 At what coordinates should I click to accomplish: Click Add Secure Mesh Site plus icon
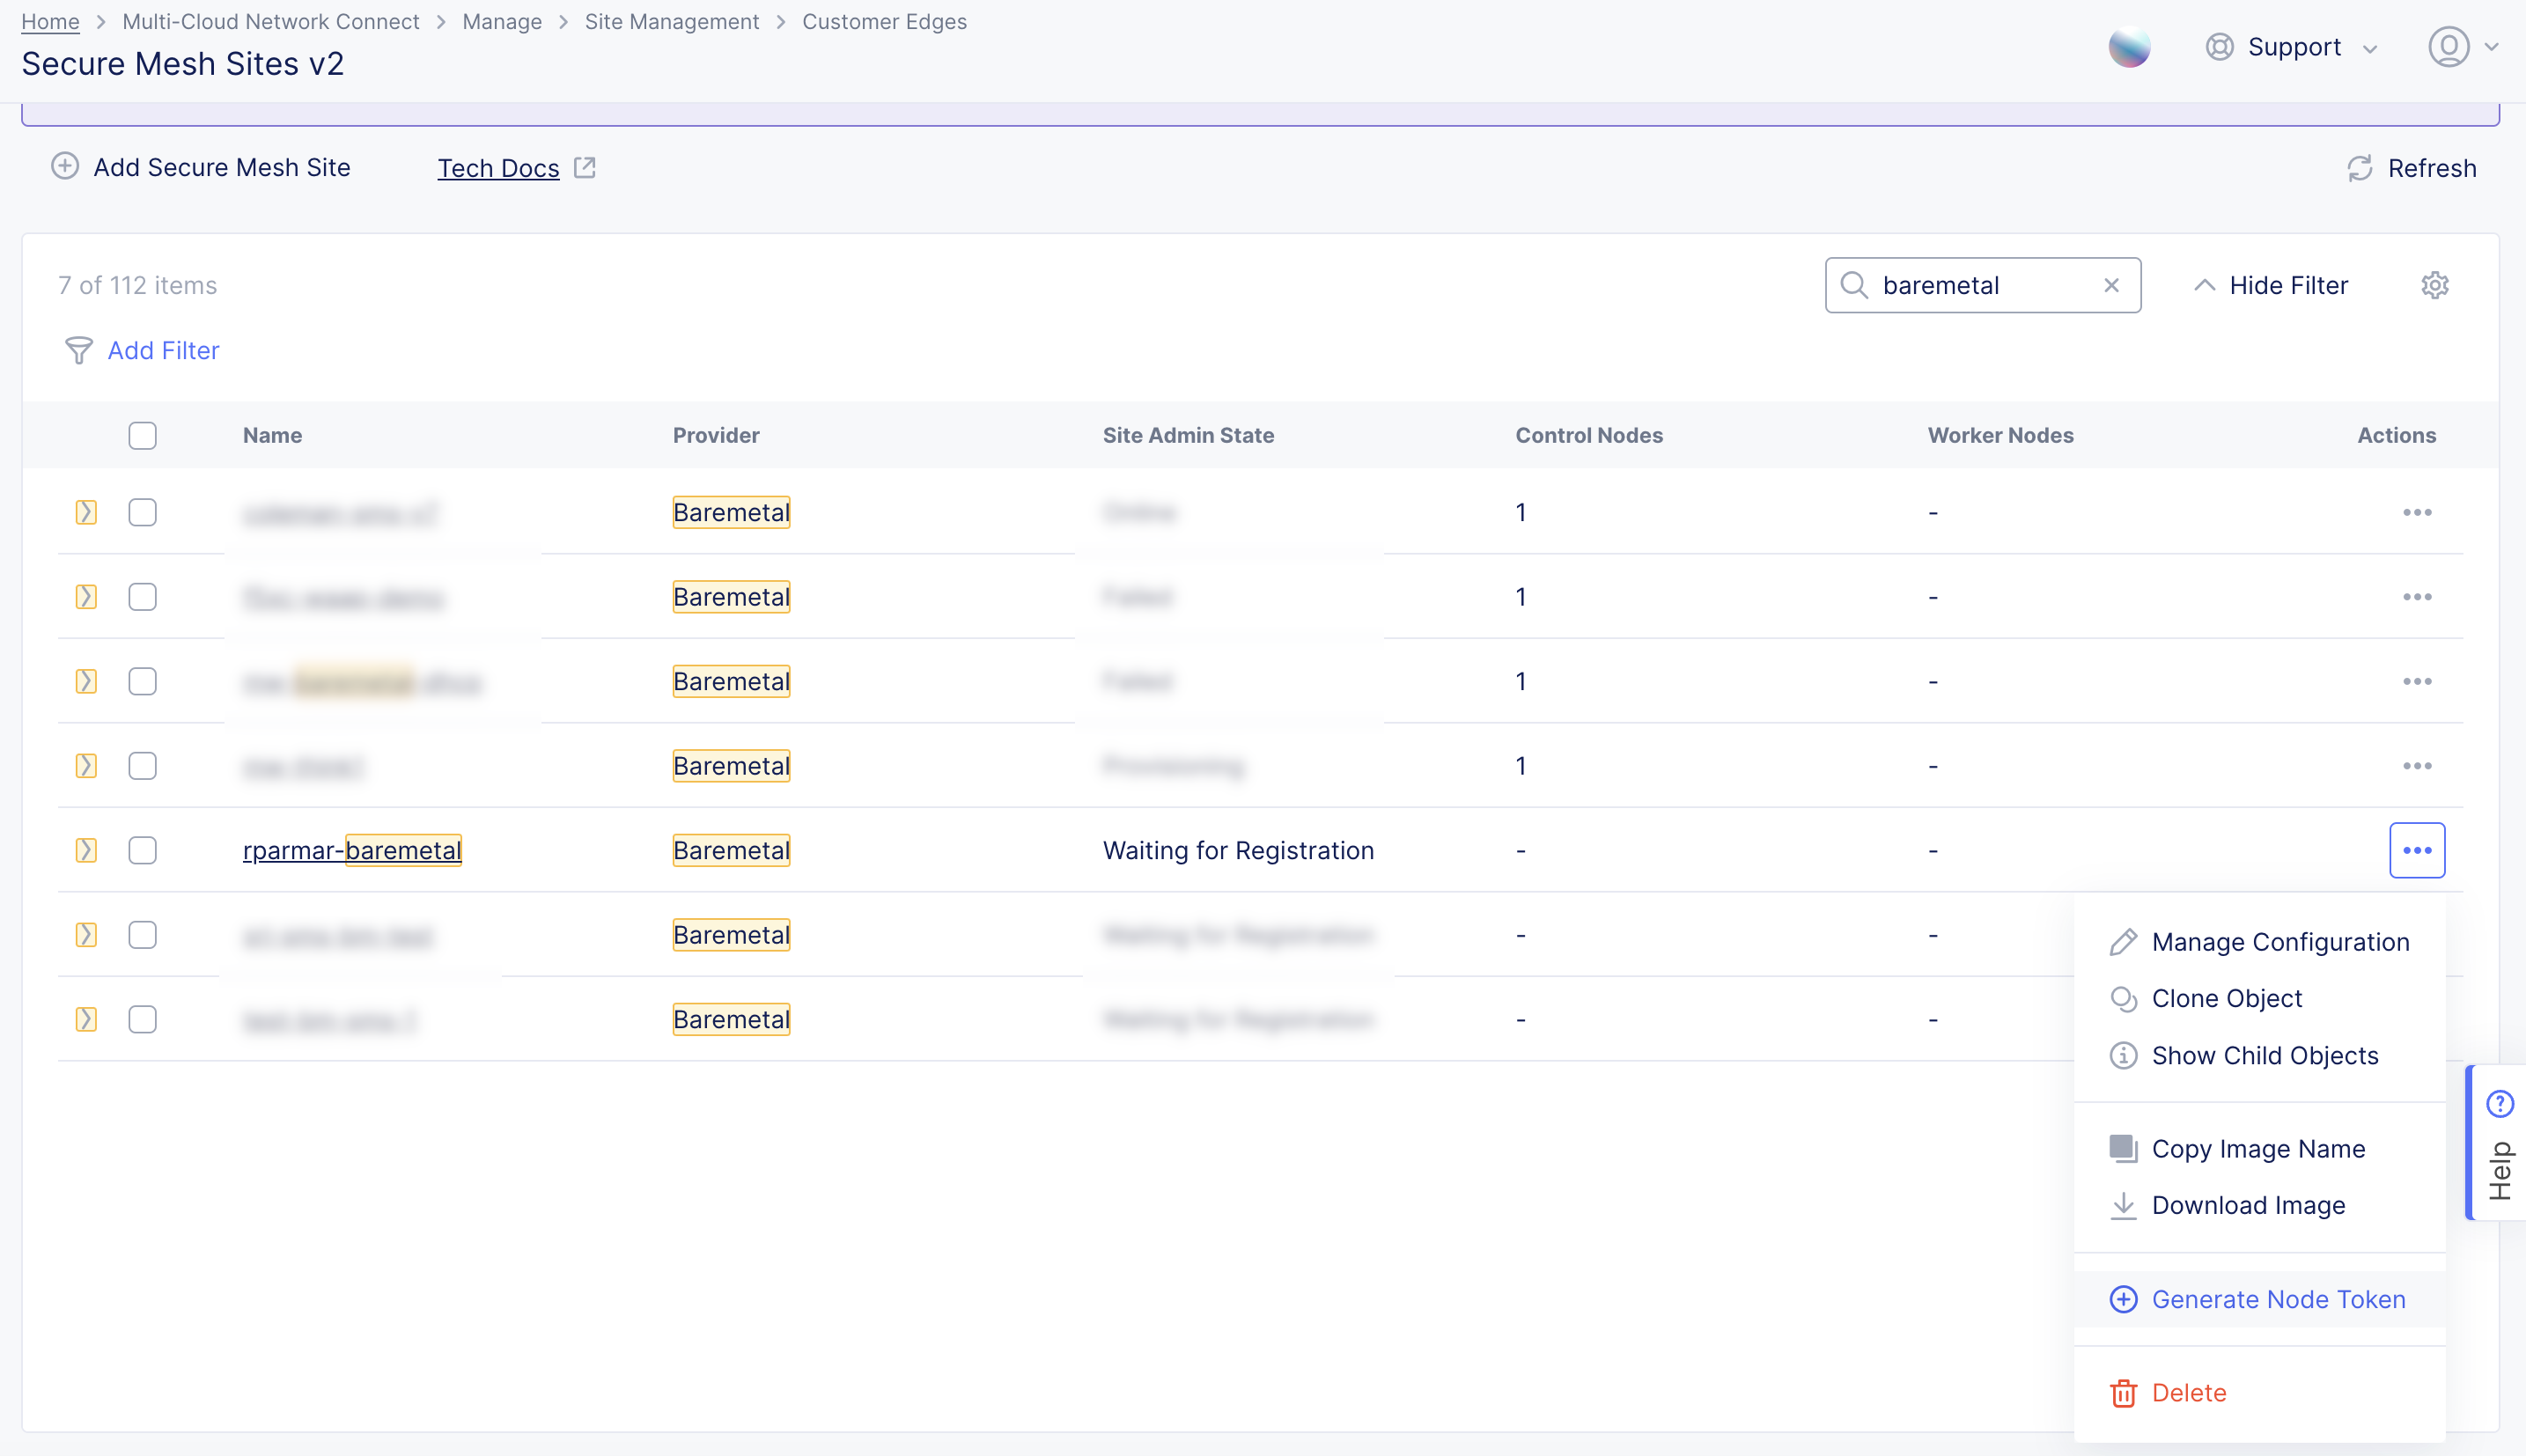click(65, 166)
